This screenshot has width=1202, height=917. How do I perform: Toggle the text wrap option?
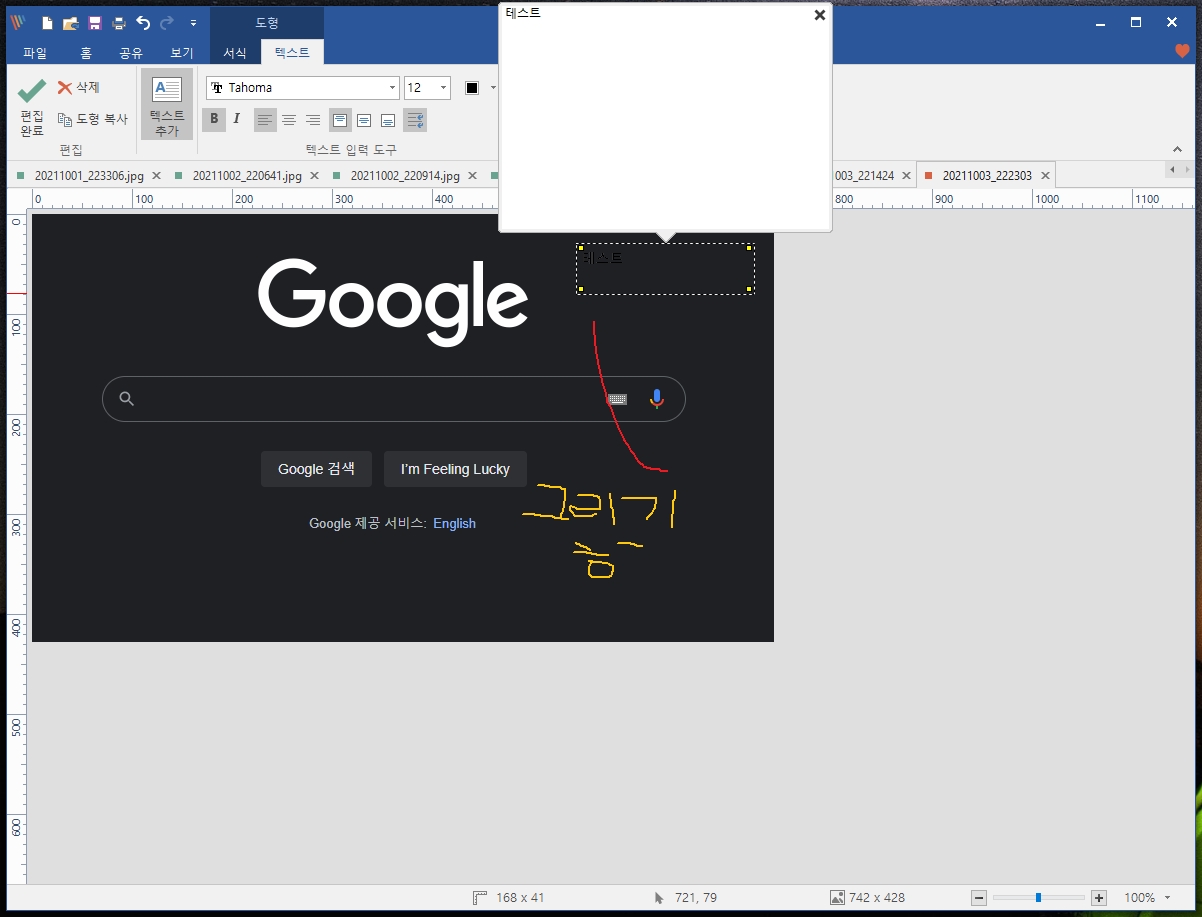pyautogui.click(x=415, y=120)
